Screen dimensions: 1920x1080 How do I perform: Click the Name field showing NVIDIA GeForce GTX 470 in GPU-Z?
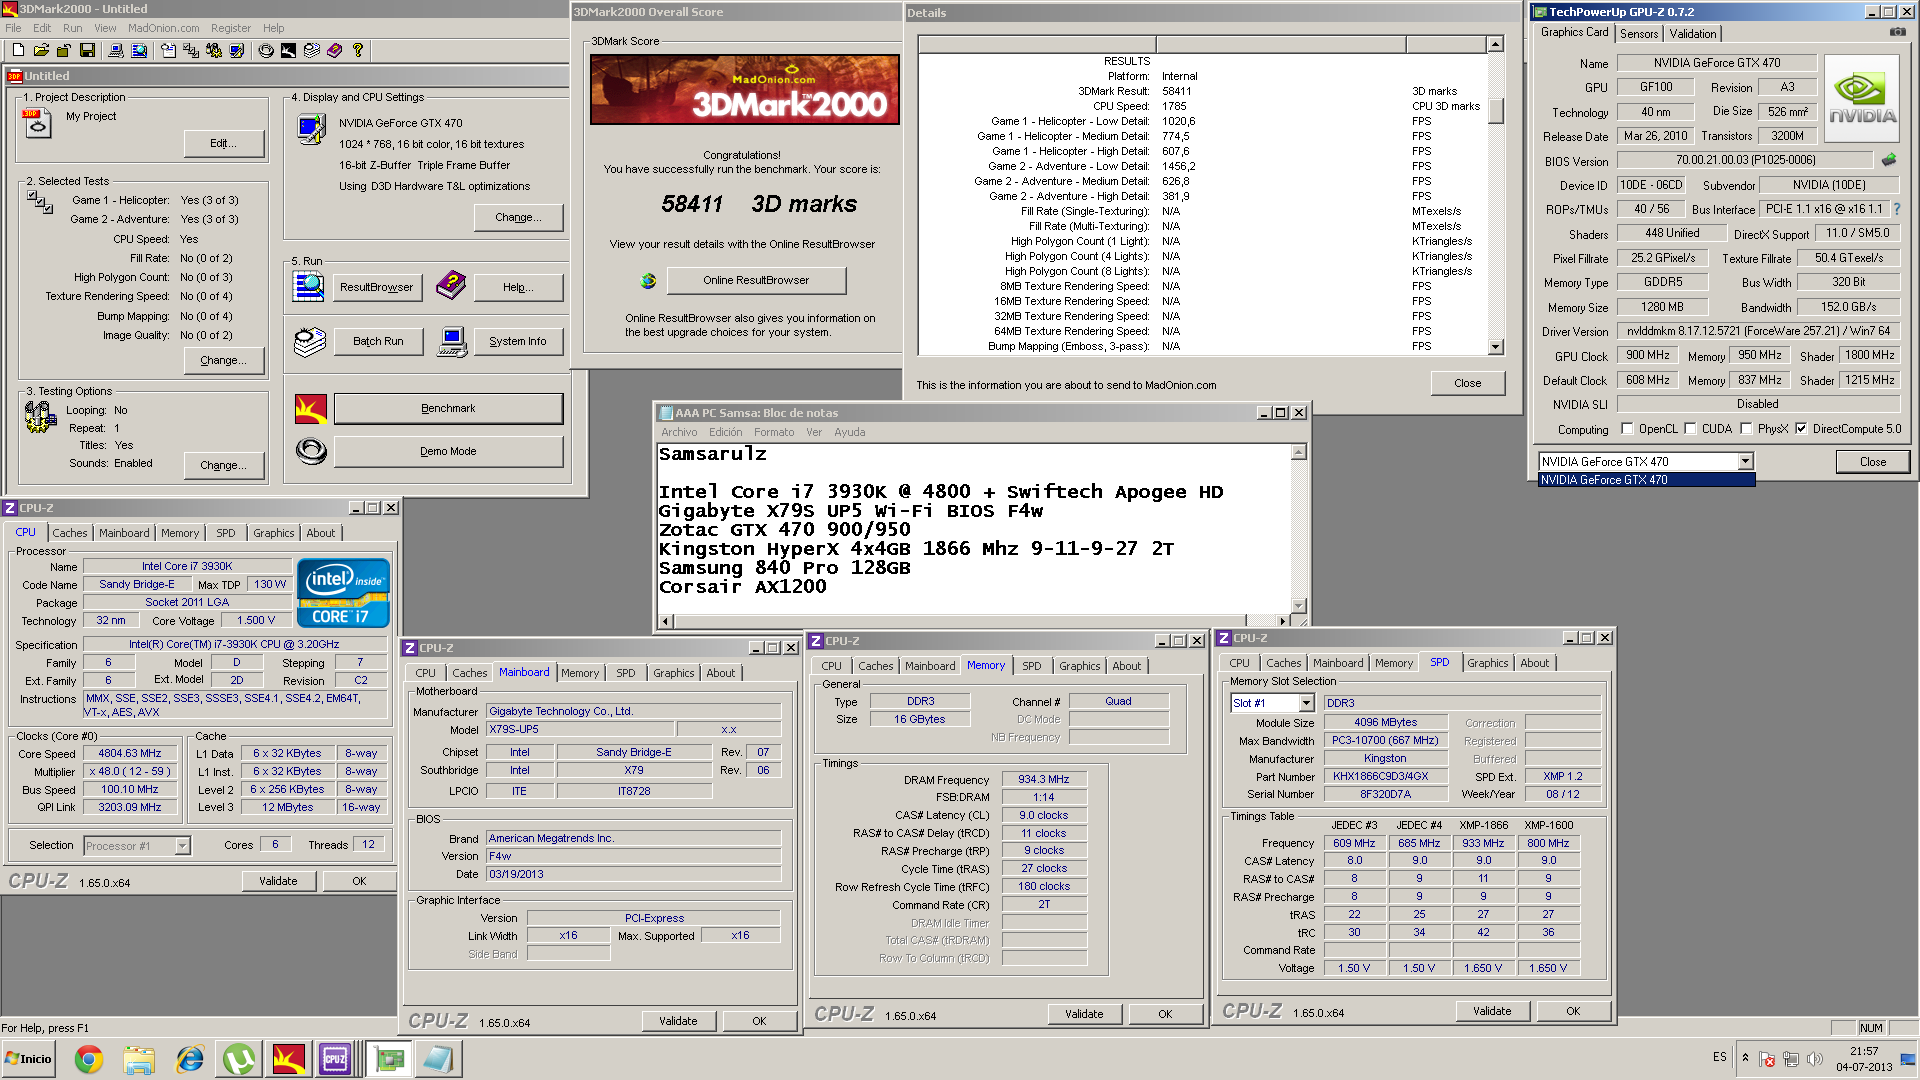pyautogui.click(x=1715, y=63)
